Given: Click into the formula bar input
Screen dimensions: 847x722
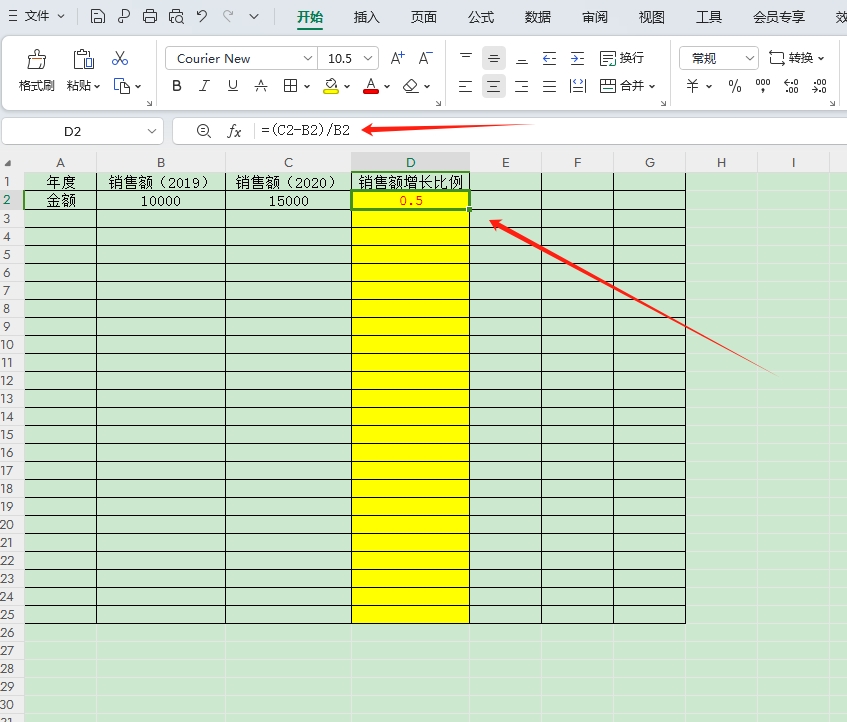Looking at the screenshot, I should (x=551, y=131).
